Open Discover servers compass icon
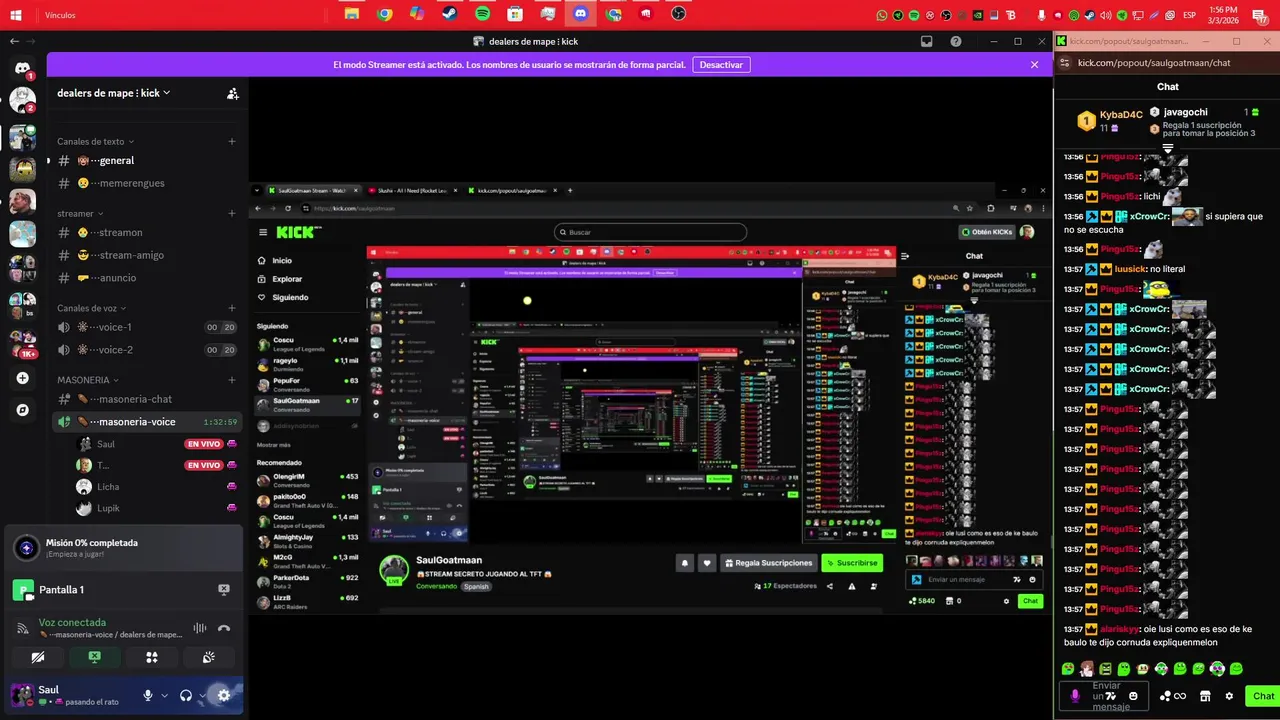Screen dimensions: 1280x720 click(22, 410)
